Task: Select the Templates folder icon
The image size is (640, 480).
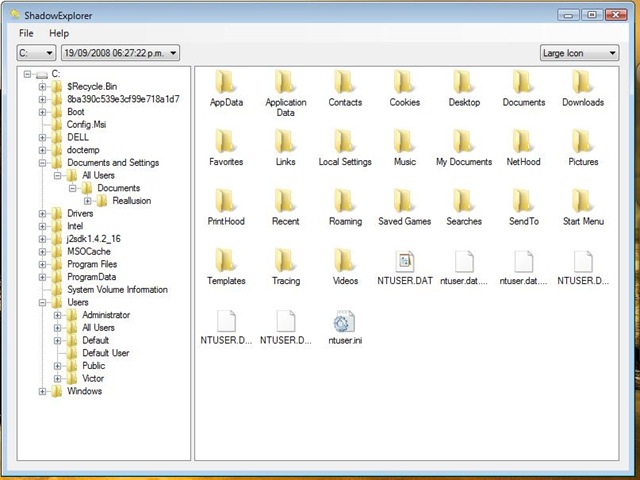Action: 226,260
